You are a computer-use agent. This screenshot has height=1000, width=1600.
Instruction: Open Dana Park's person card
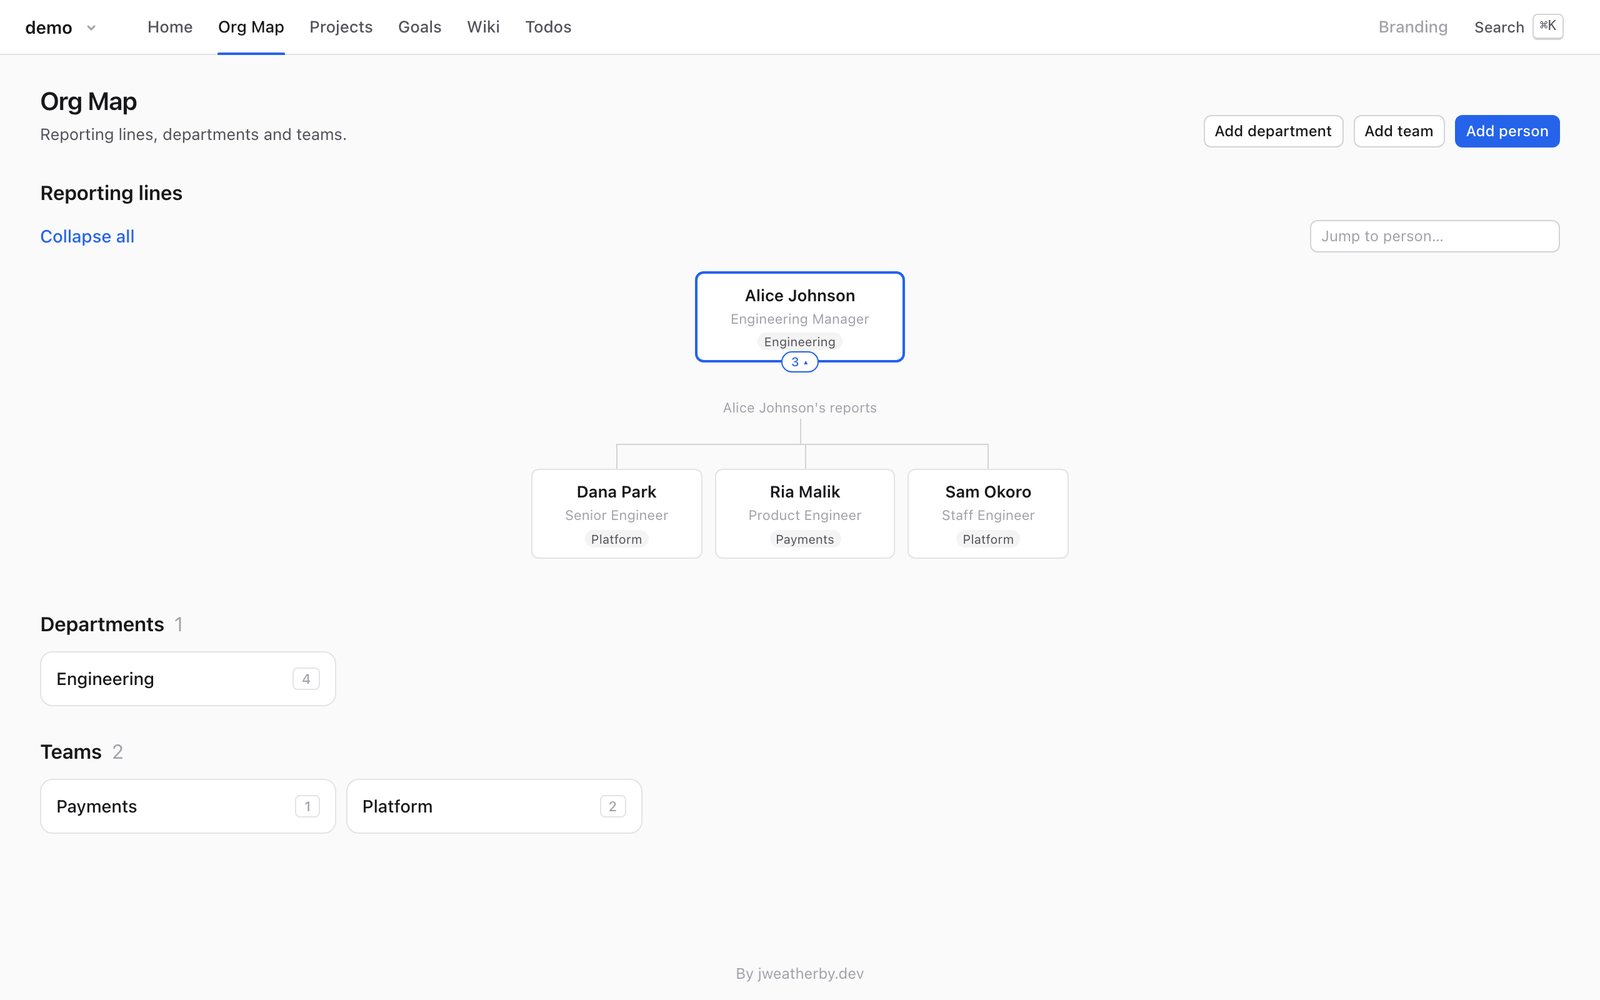(x=617, y=513)
